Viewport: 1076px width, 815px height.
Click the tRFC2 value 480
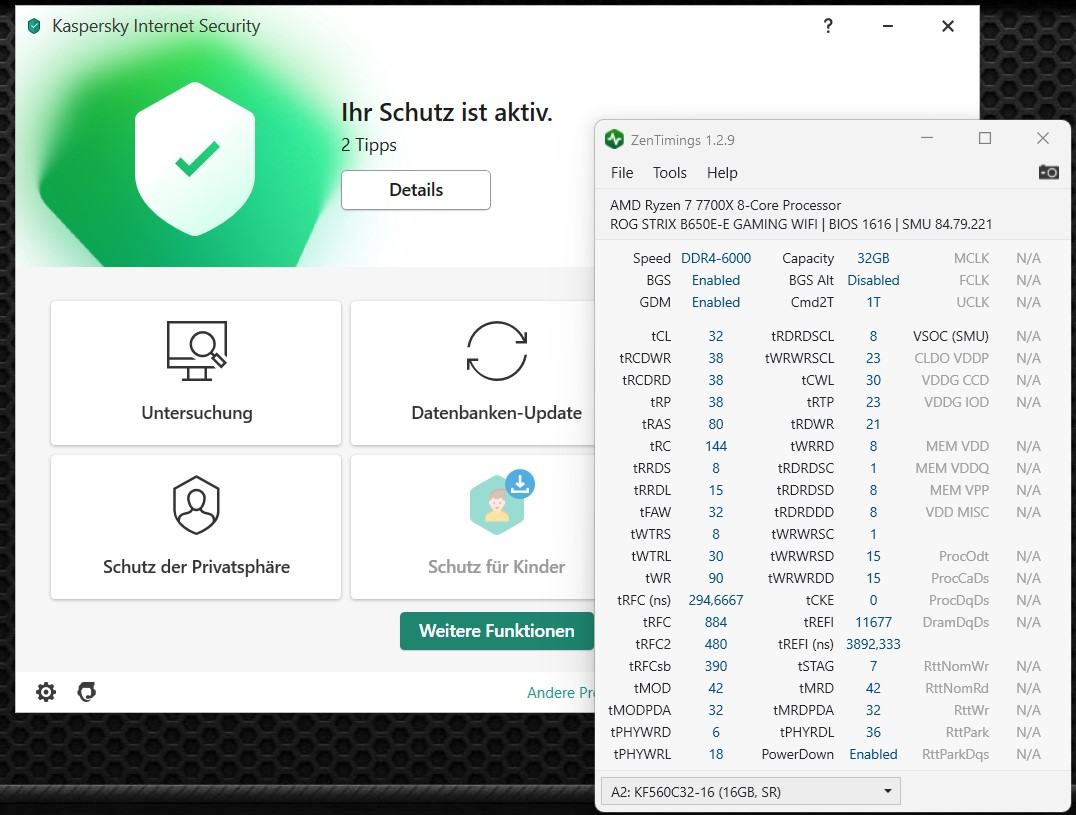point(716,644)
